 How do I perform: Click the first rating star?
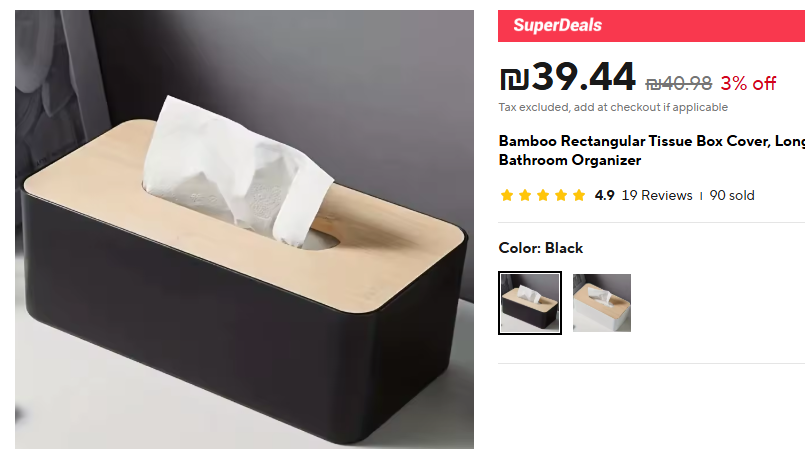(x=507, y=196)
